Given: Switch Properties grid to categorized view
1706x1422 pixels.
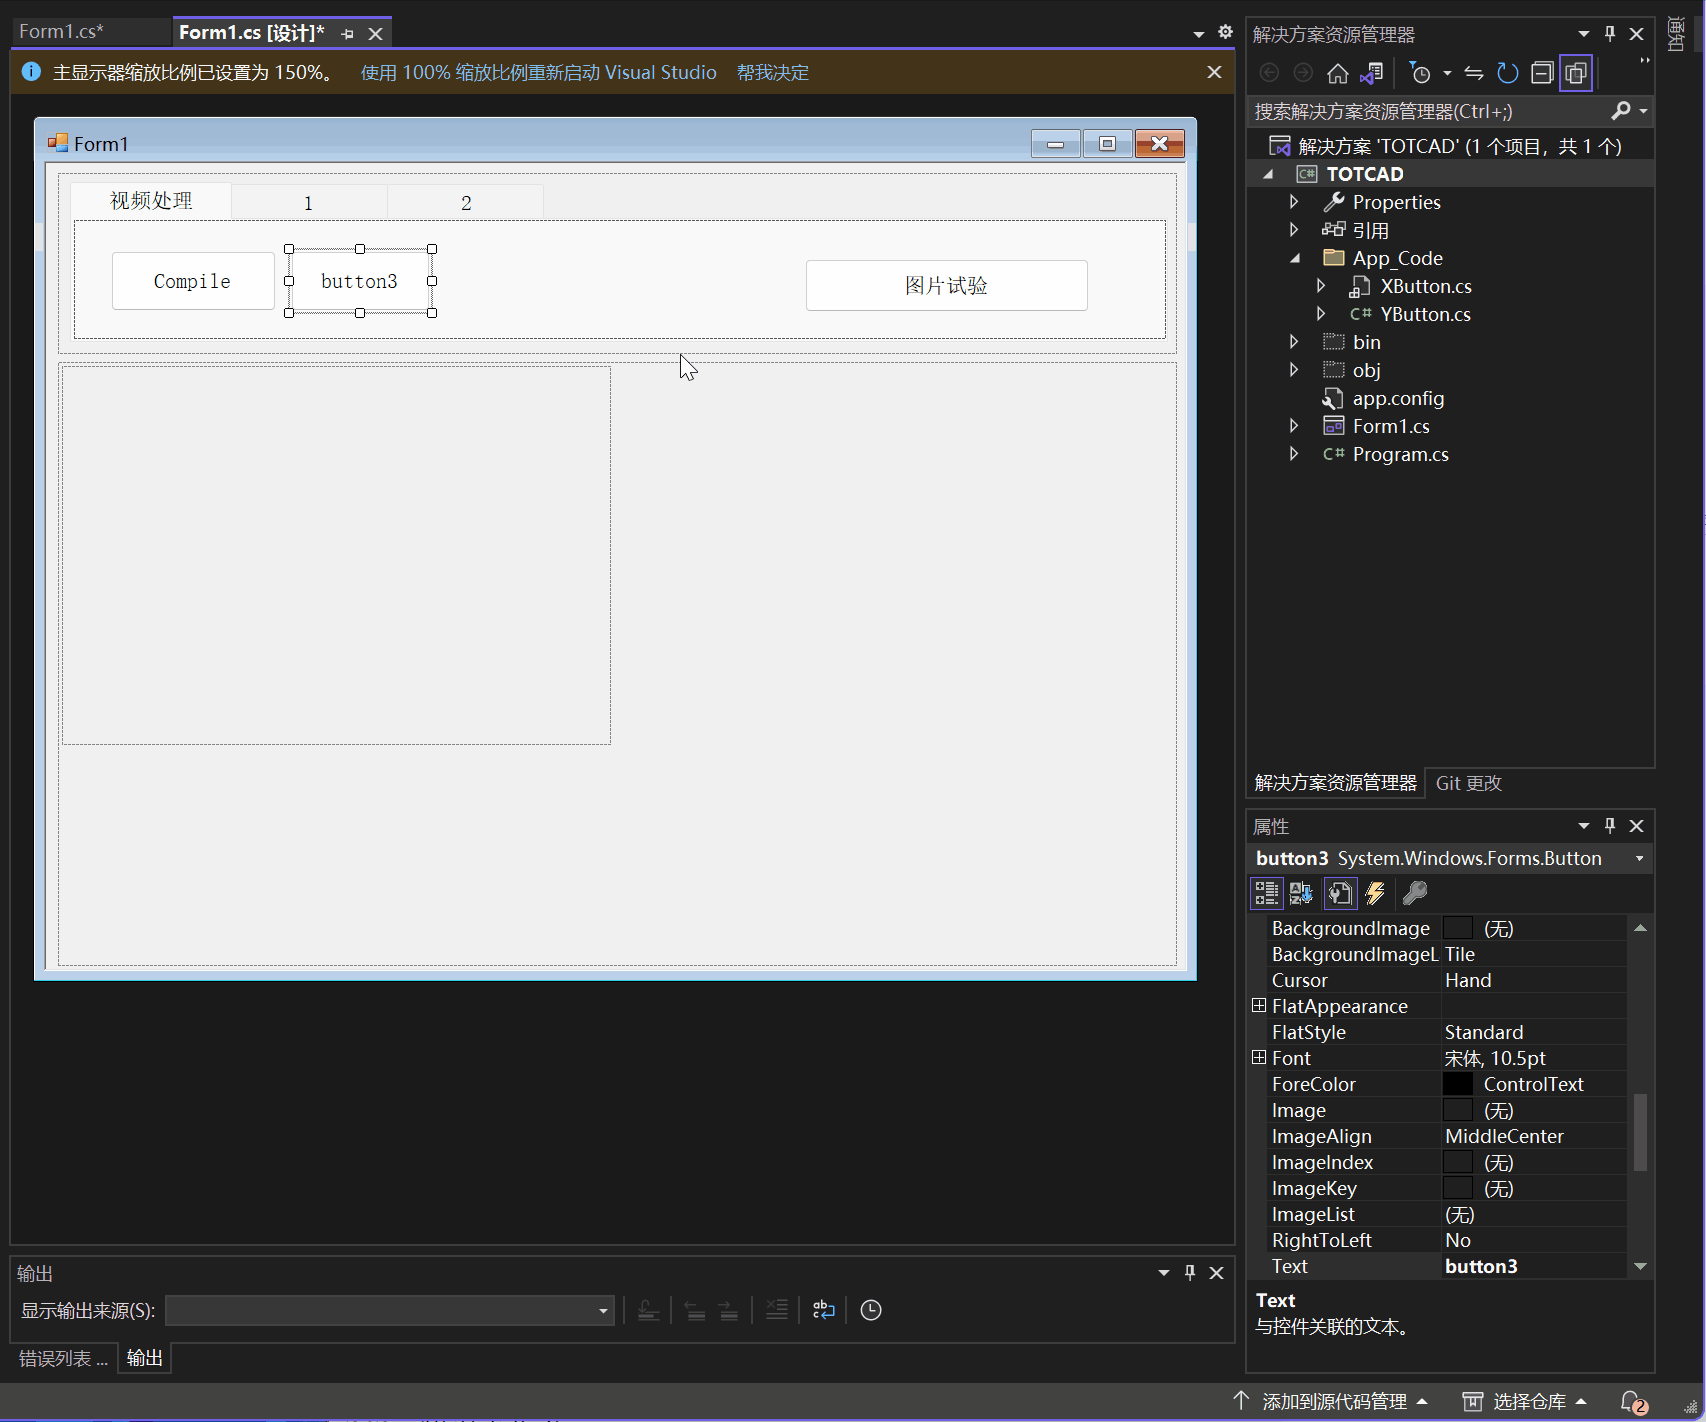Looking at the screenshot, I should pyautogui.click(x=1267, y=893).
